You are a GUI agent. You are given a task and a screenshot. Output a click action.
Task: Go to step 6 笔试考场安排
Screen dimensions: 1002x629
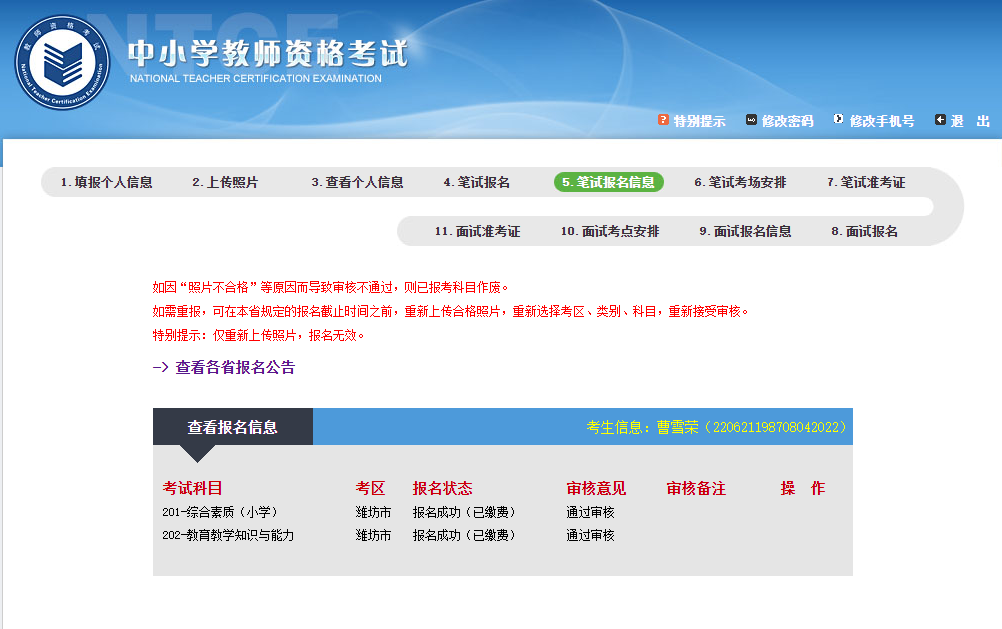[x=740, y=182]
